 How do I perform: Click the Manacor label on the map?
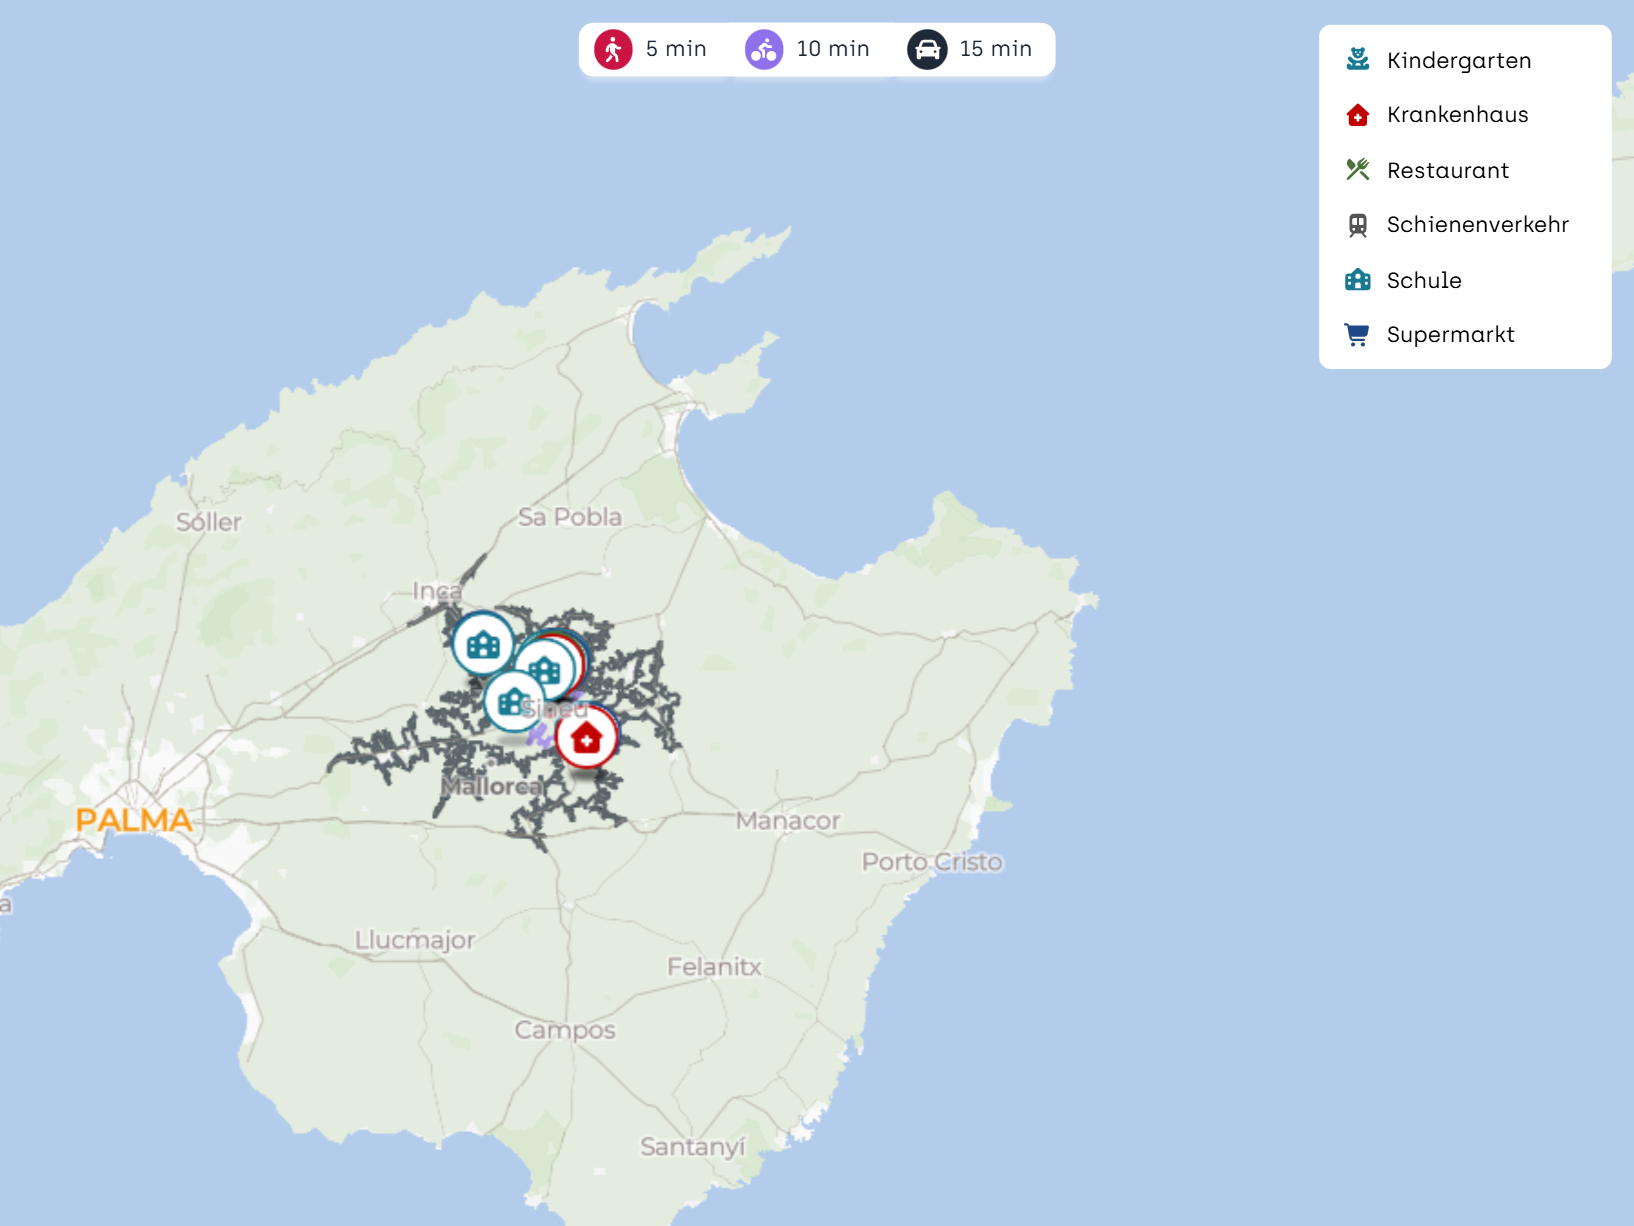(788, 821)
